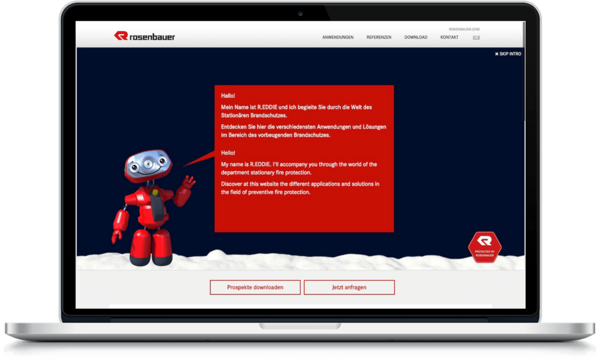Screen dimensions: 600x362
Task: Click the R.EDDIE robot's head
Action: pyautogui.click(x=148, y=165)
